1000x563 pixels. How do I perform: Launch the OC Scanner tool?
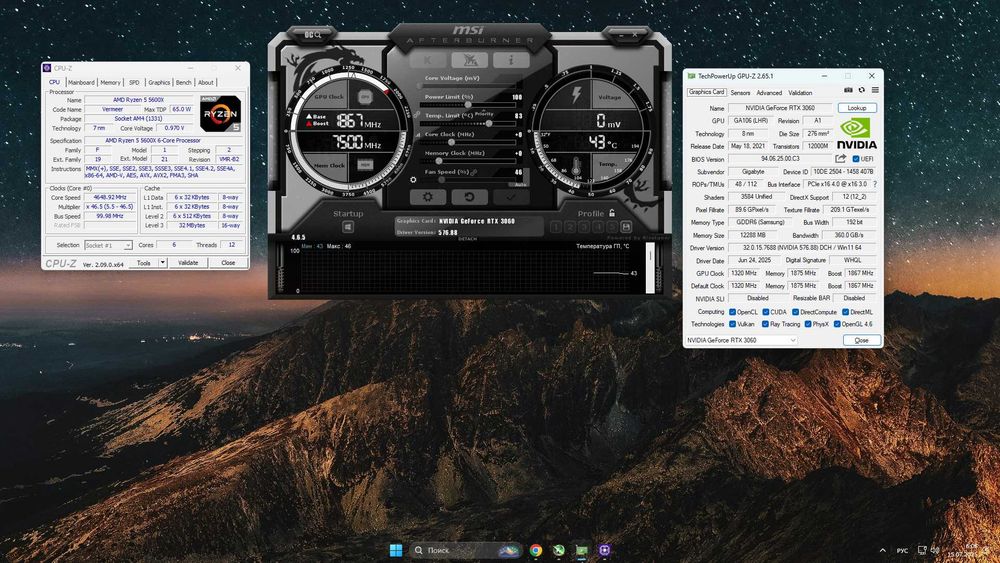[x=313, y=34]
